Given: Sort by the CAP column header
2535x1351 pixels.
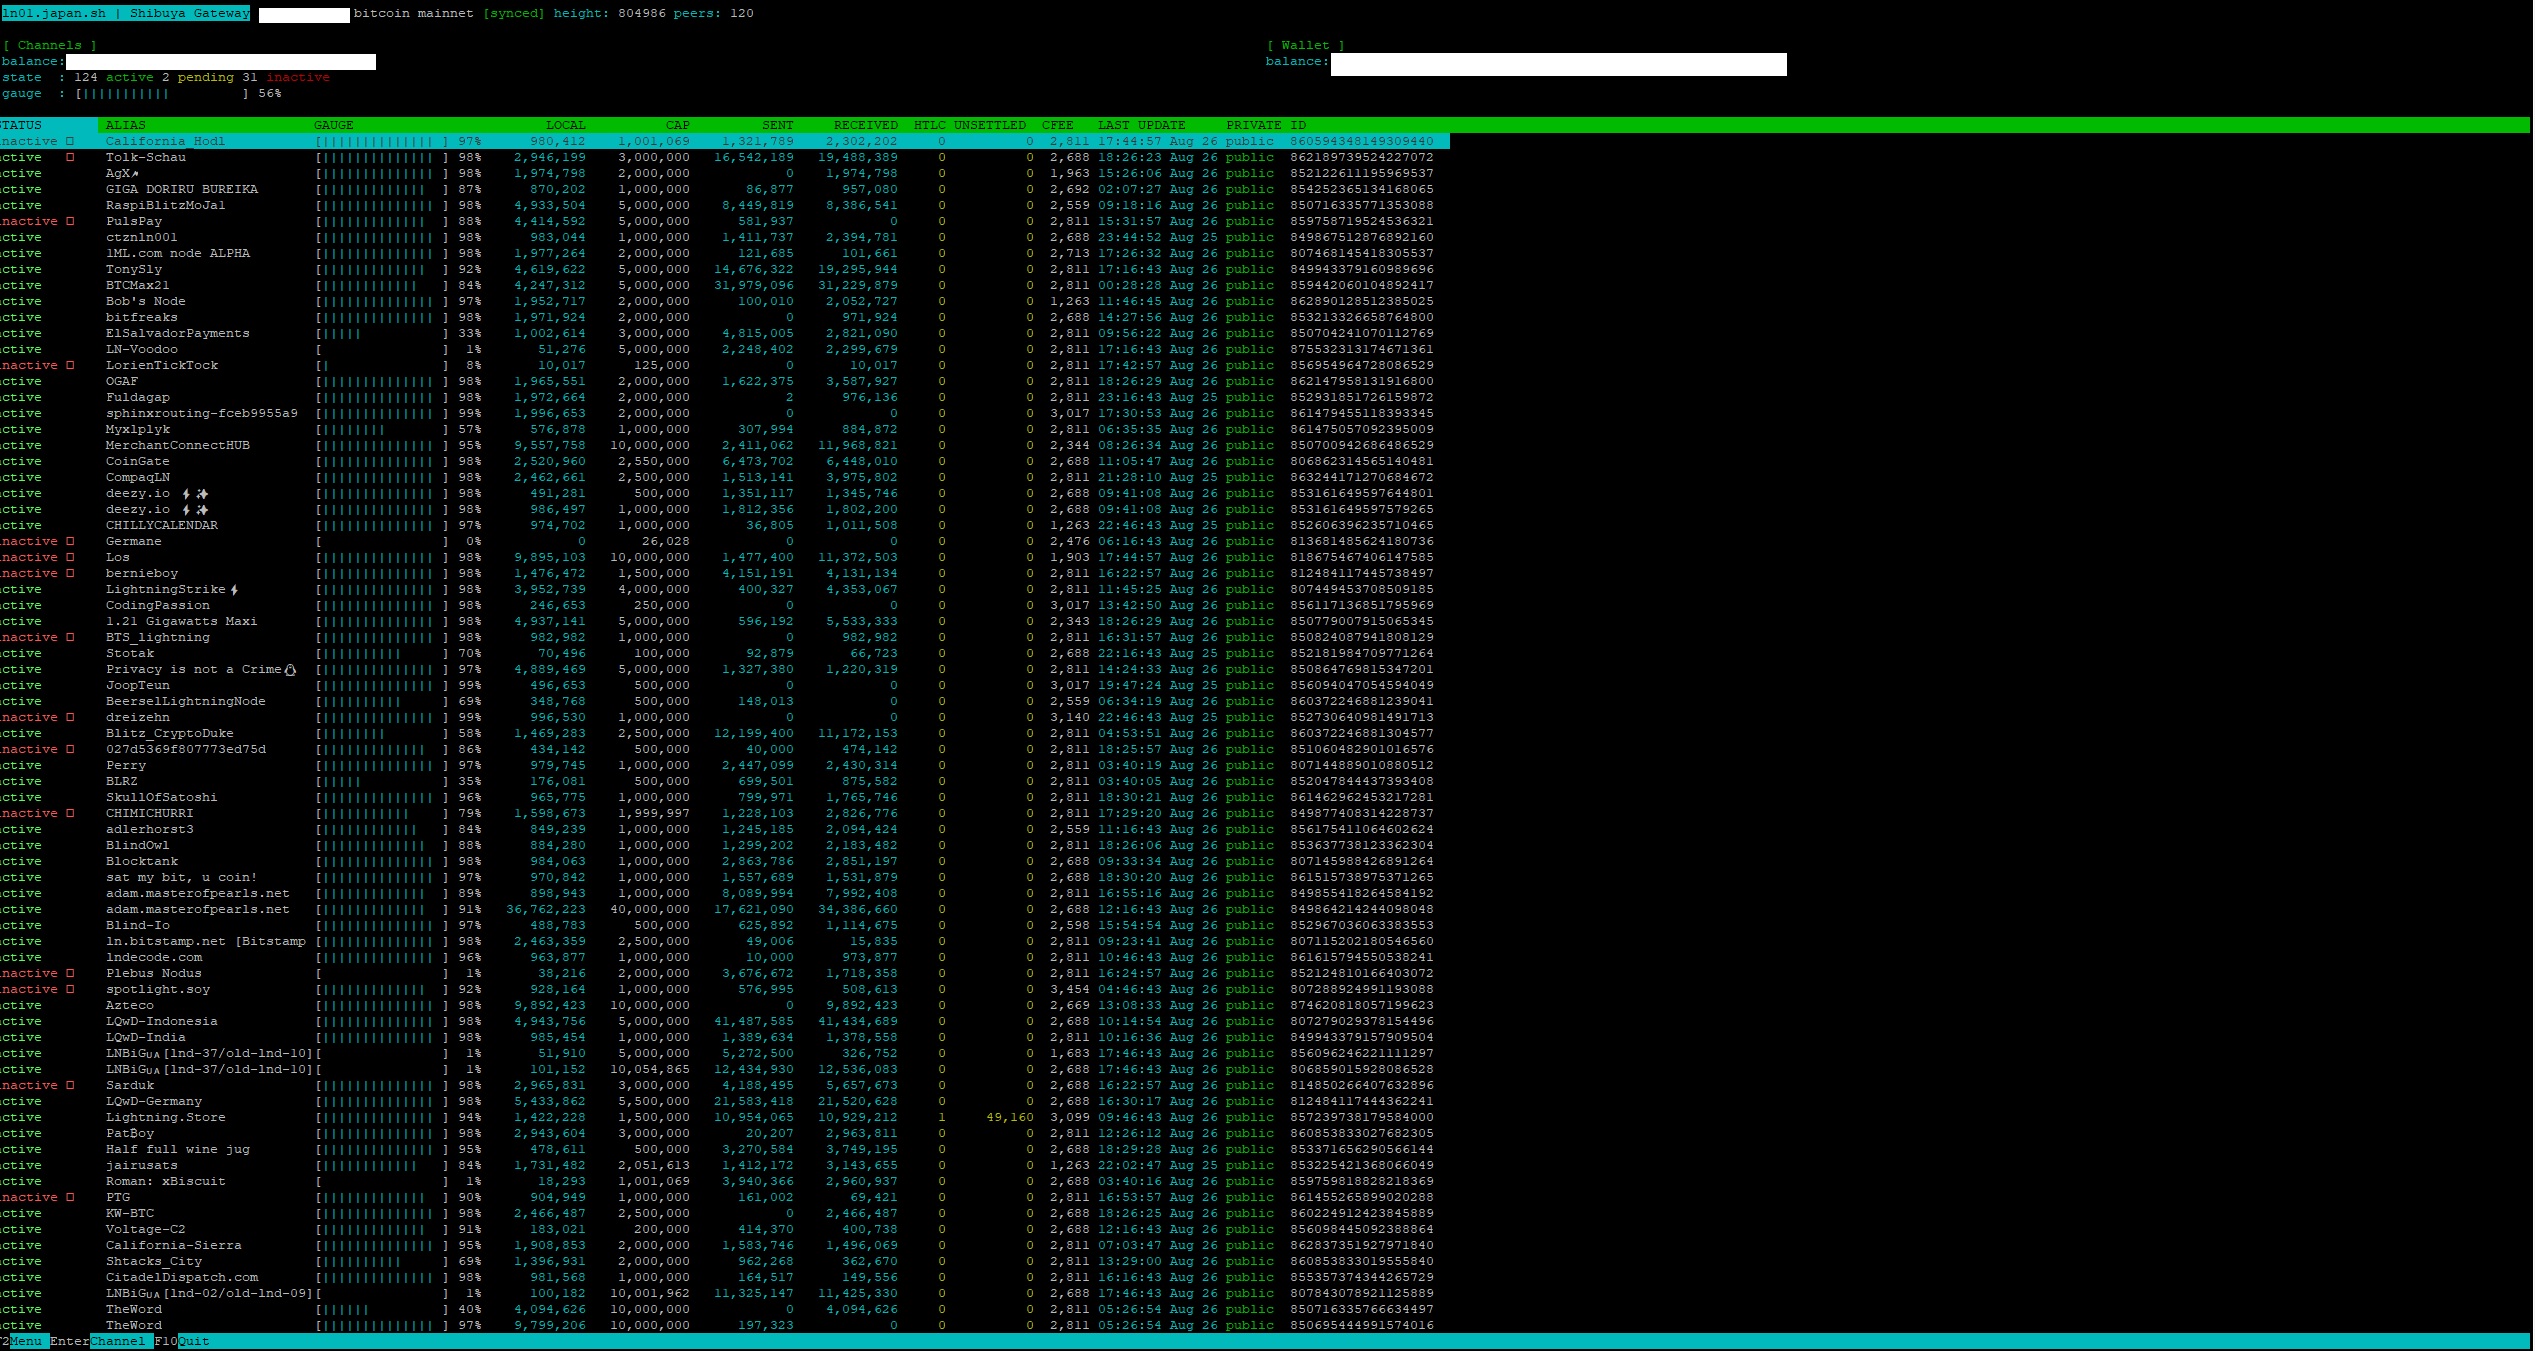Looking at the screenshot, I should coord(677,125).
